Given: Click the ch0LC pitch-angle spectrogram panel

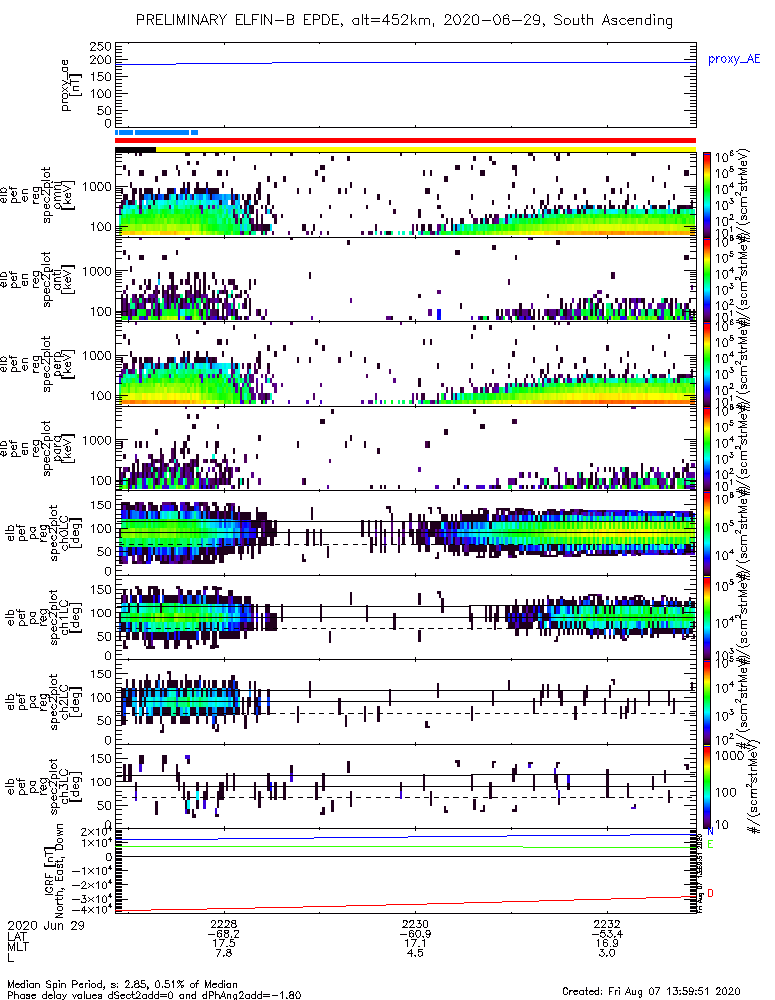Looking at the screenshot, I should coord(406,533).
